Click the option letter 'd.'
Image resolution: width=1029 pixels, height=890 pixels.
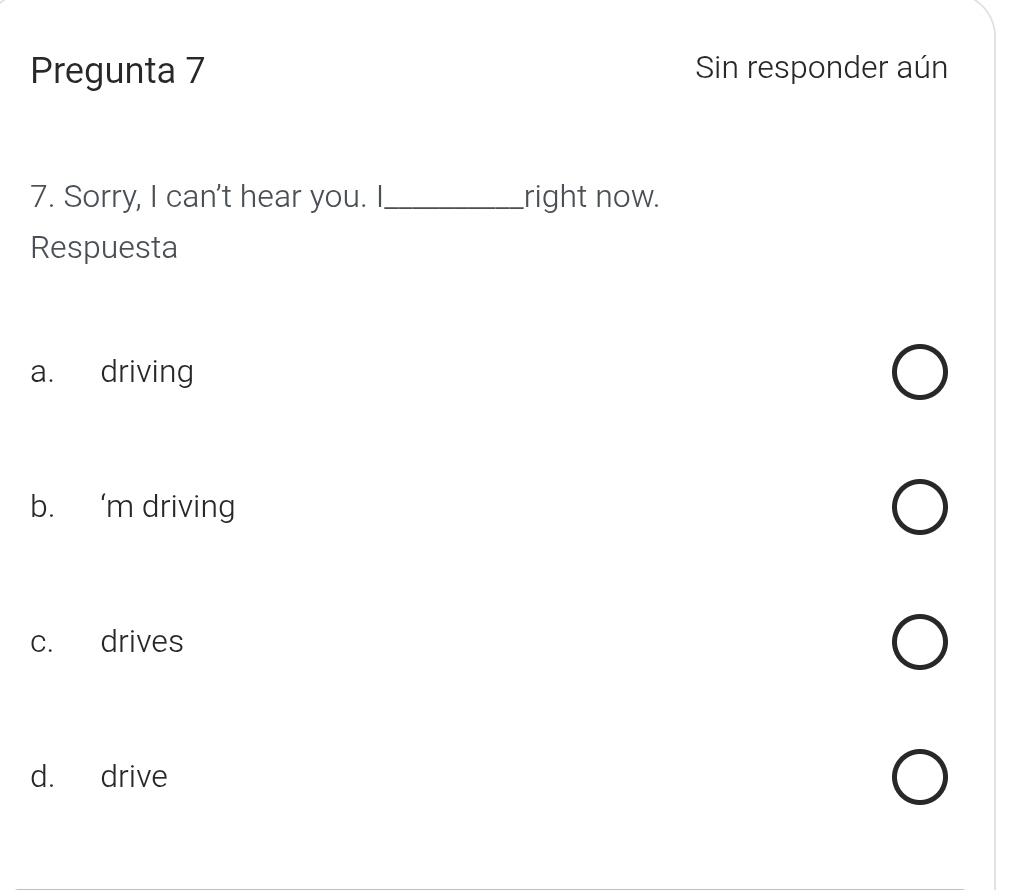pos(42,776)
